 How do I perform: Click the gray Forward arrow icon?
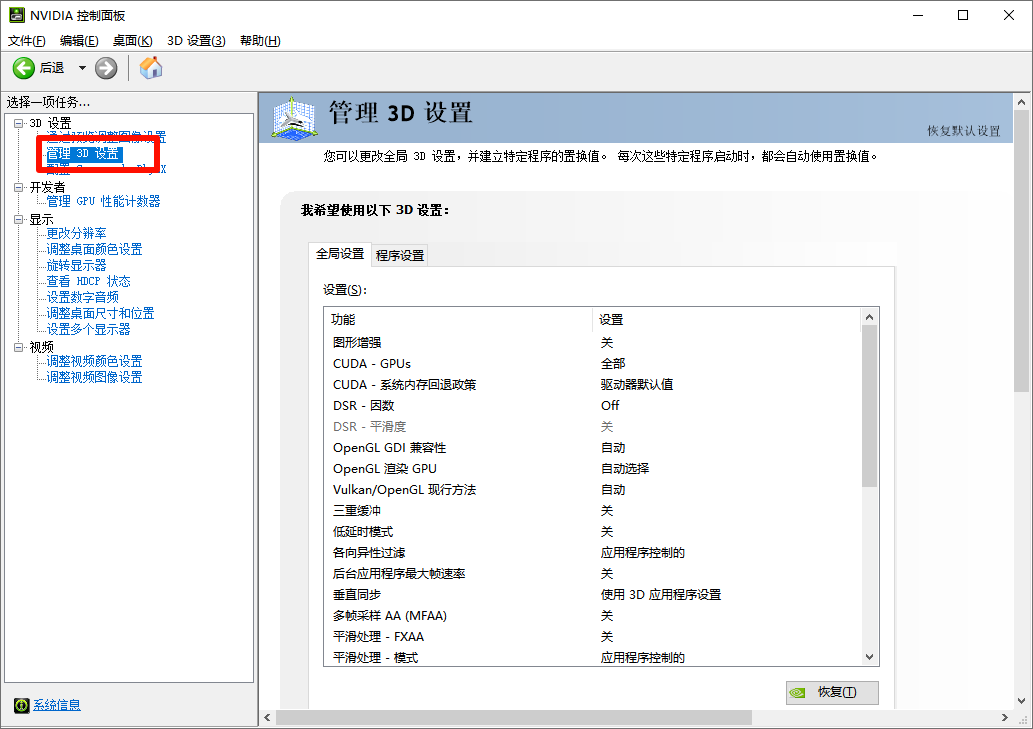coord(105,68)
